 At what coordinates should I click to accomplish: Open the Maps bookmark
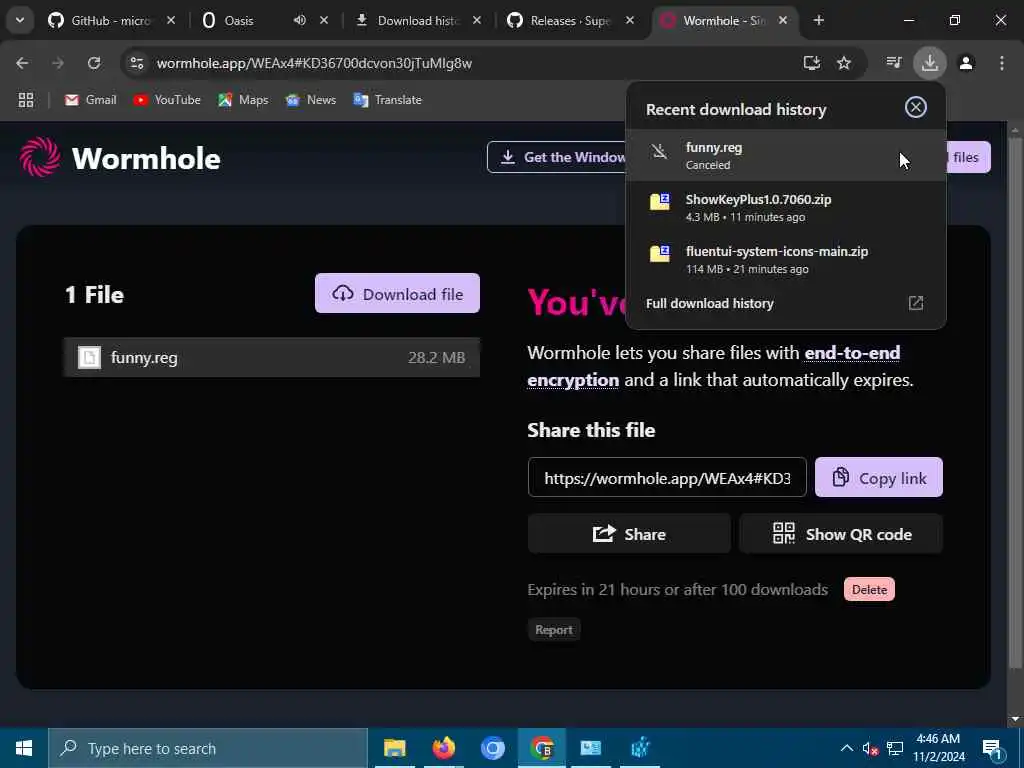(243, 100)
